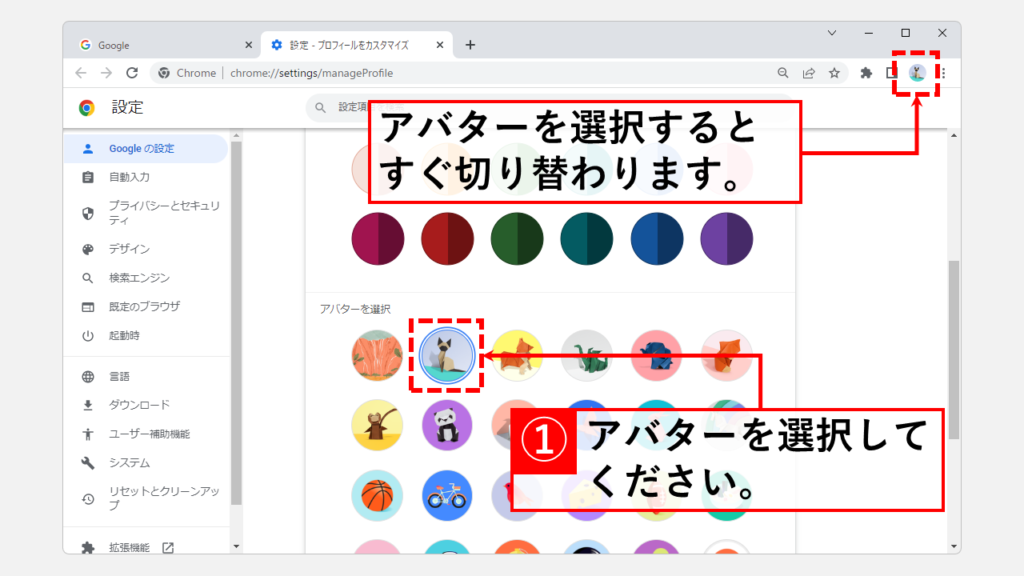Open デザイン settings section
Screen dimensions: 1024x576
(146, 249)
